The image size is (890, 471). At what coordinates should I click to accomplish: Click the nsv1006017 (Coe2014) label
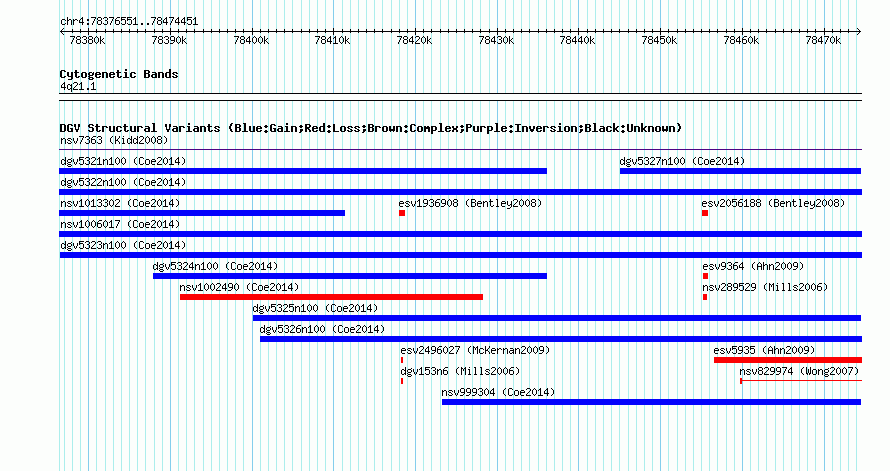tap(120, 224)
